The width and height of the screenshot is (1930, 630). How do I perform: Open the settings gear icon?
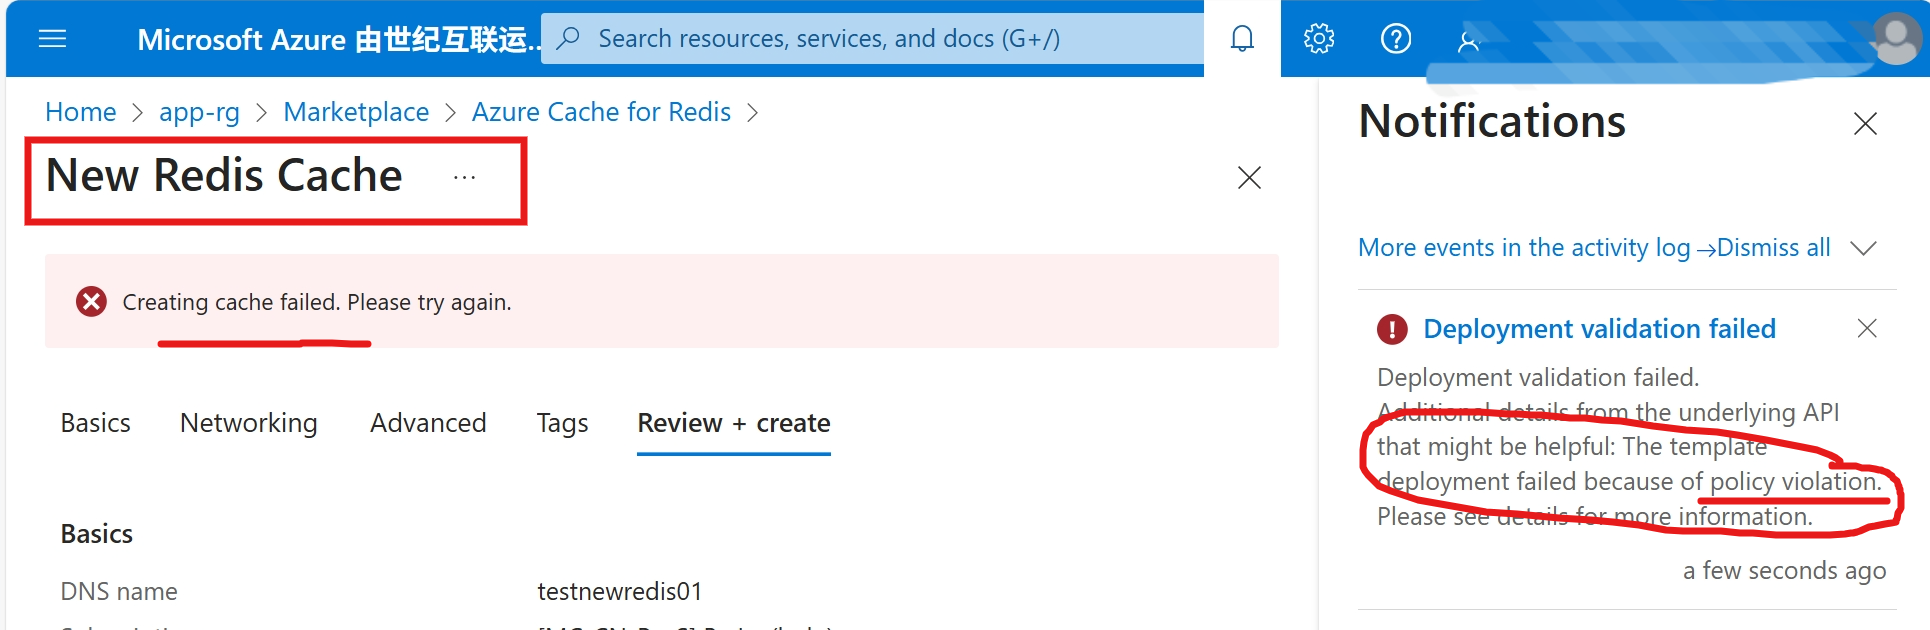[x=1319, y=39]
